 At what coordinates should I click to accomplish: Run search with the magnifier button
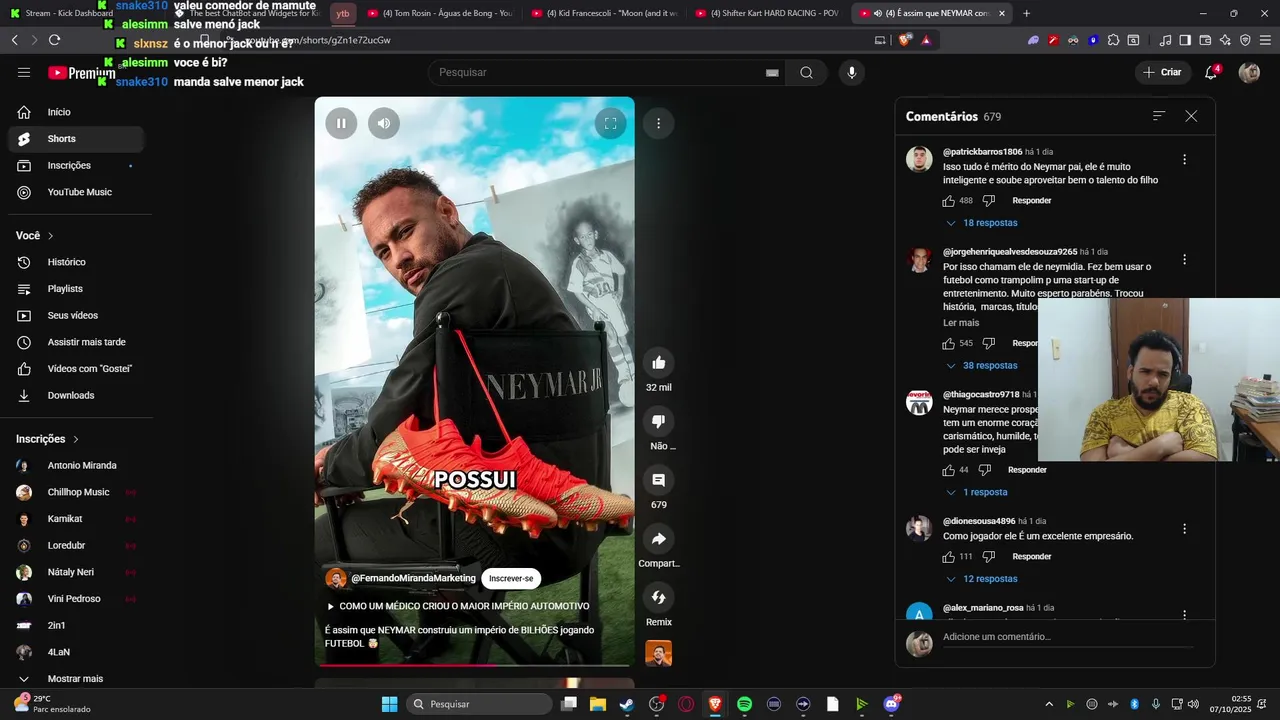[x=806, y=72]
